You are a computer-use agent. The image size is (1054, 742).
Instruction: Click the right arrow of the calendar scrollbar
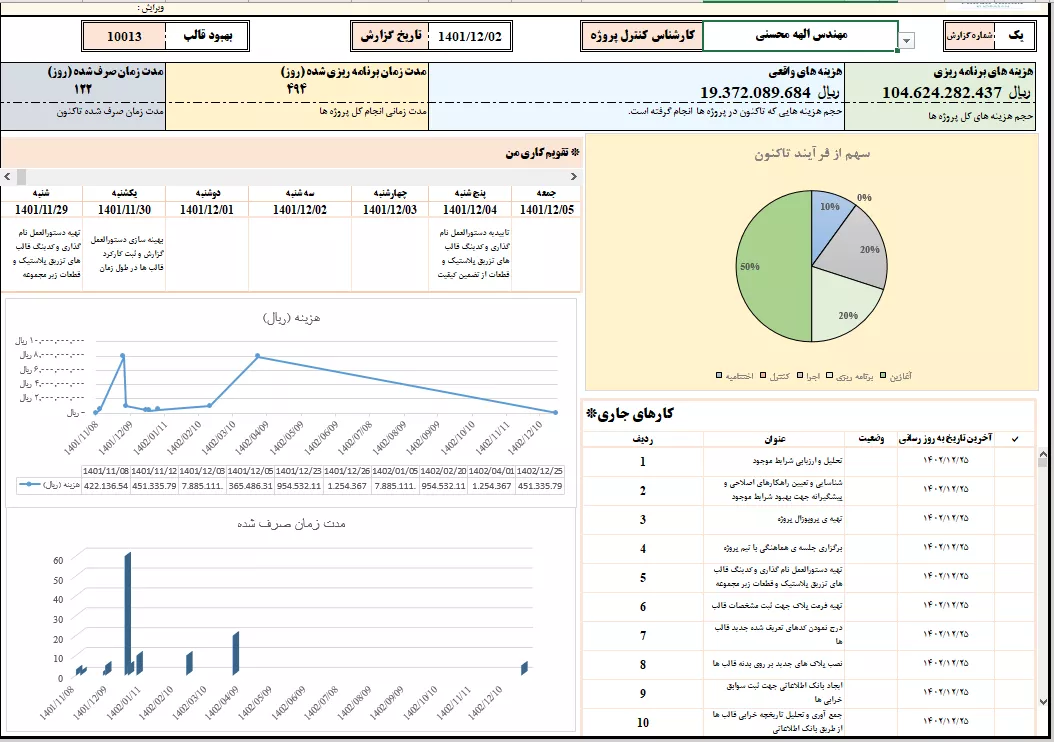pyautogui.click(x=571, y=175)
